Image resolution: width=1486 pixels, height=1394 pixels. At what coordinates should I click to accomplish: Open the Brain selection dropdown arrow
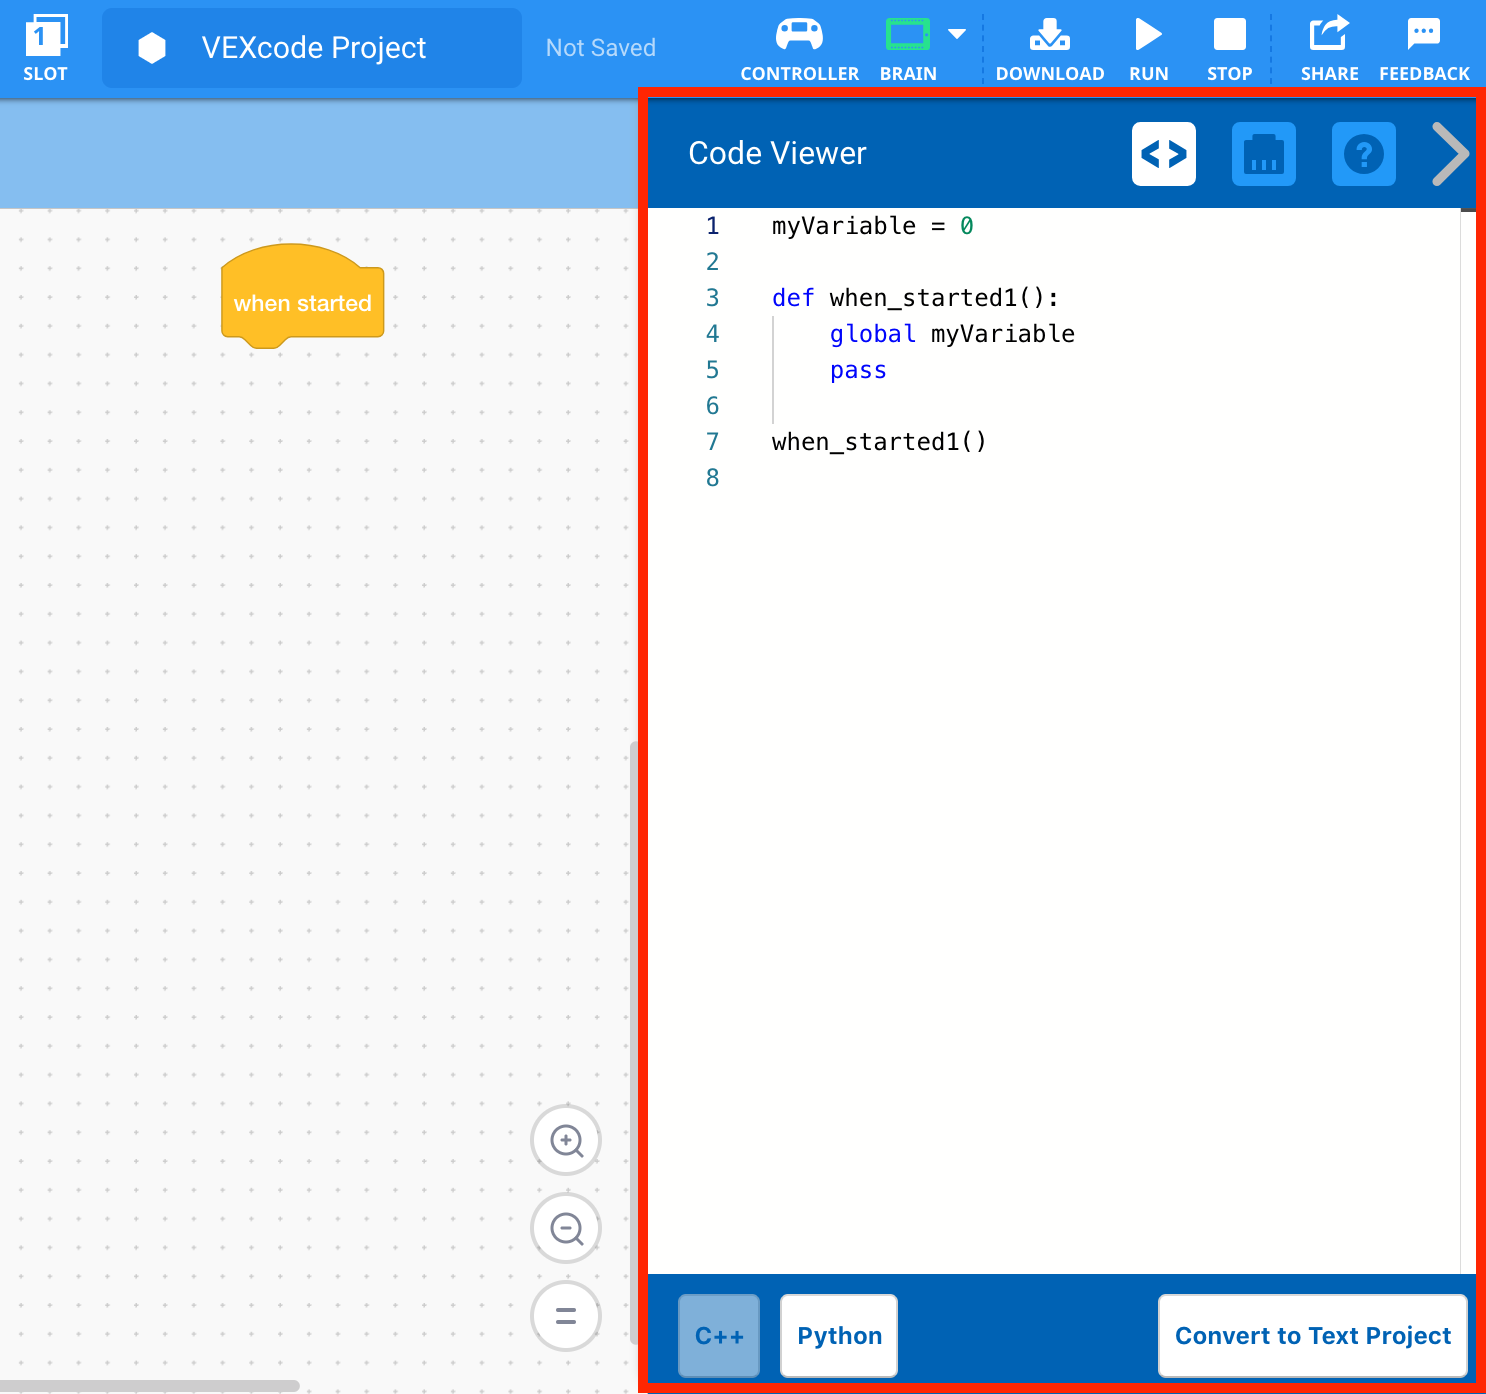point(956,33)
